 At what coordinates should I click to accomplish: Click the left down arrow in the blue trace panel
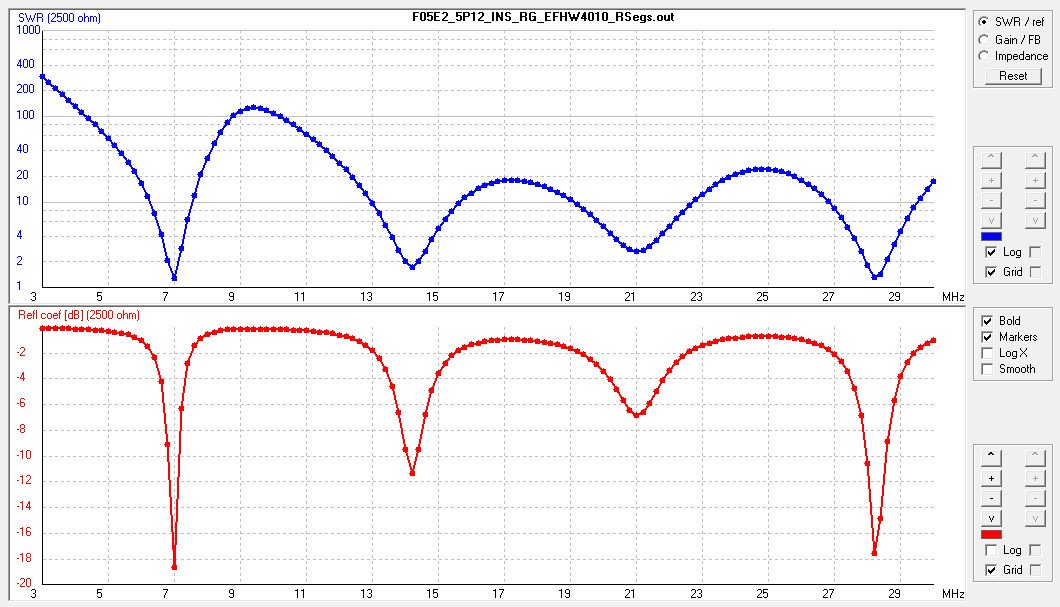pos(991,220)
